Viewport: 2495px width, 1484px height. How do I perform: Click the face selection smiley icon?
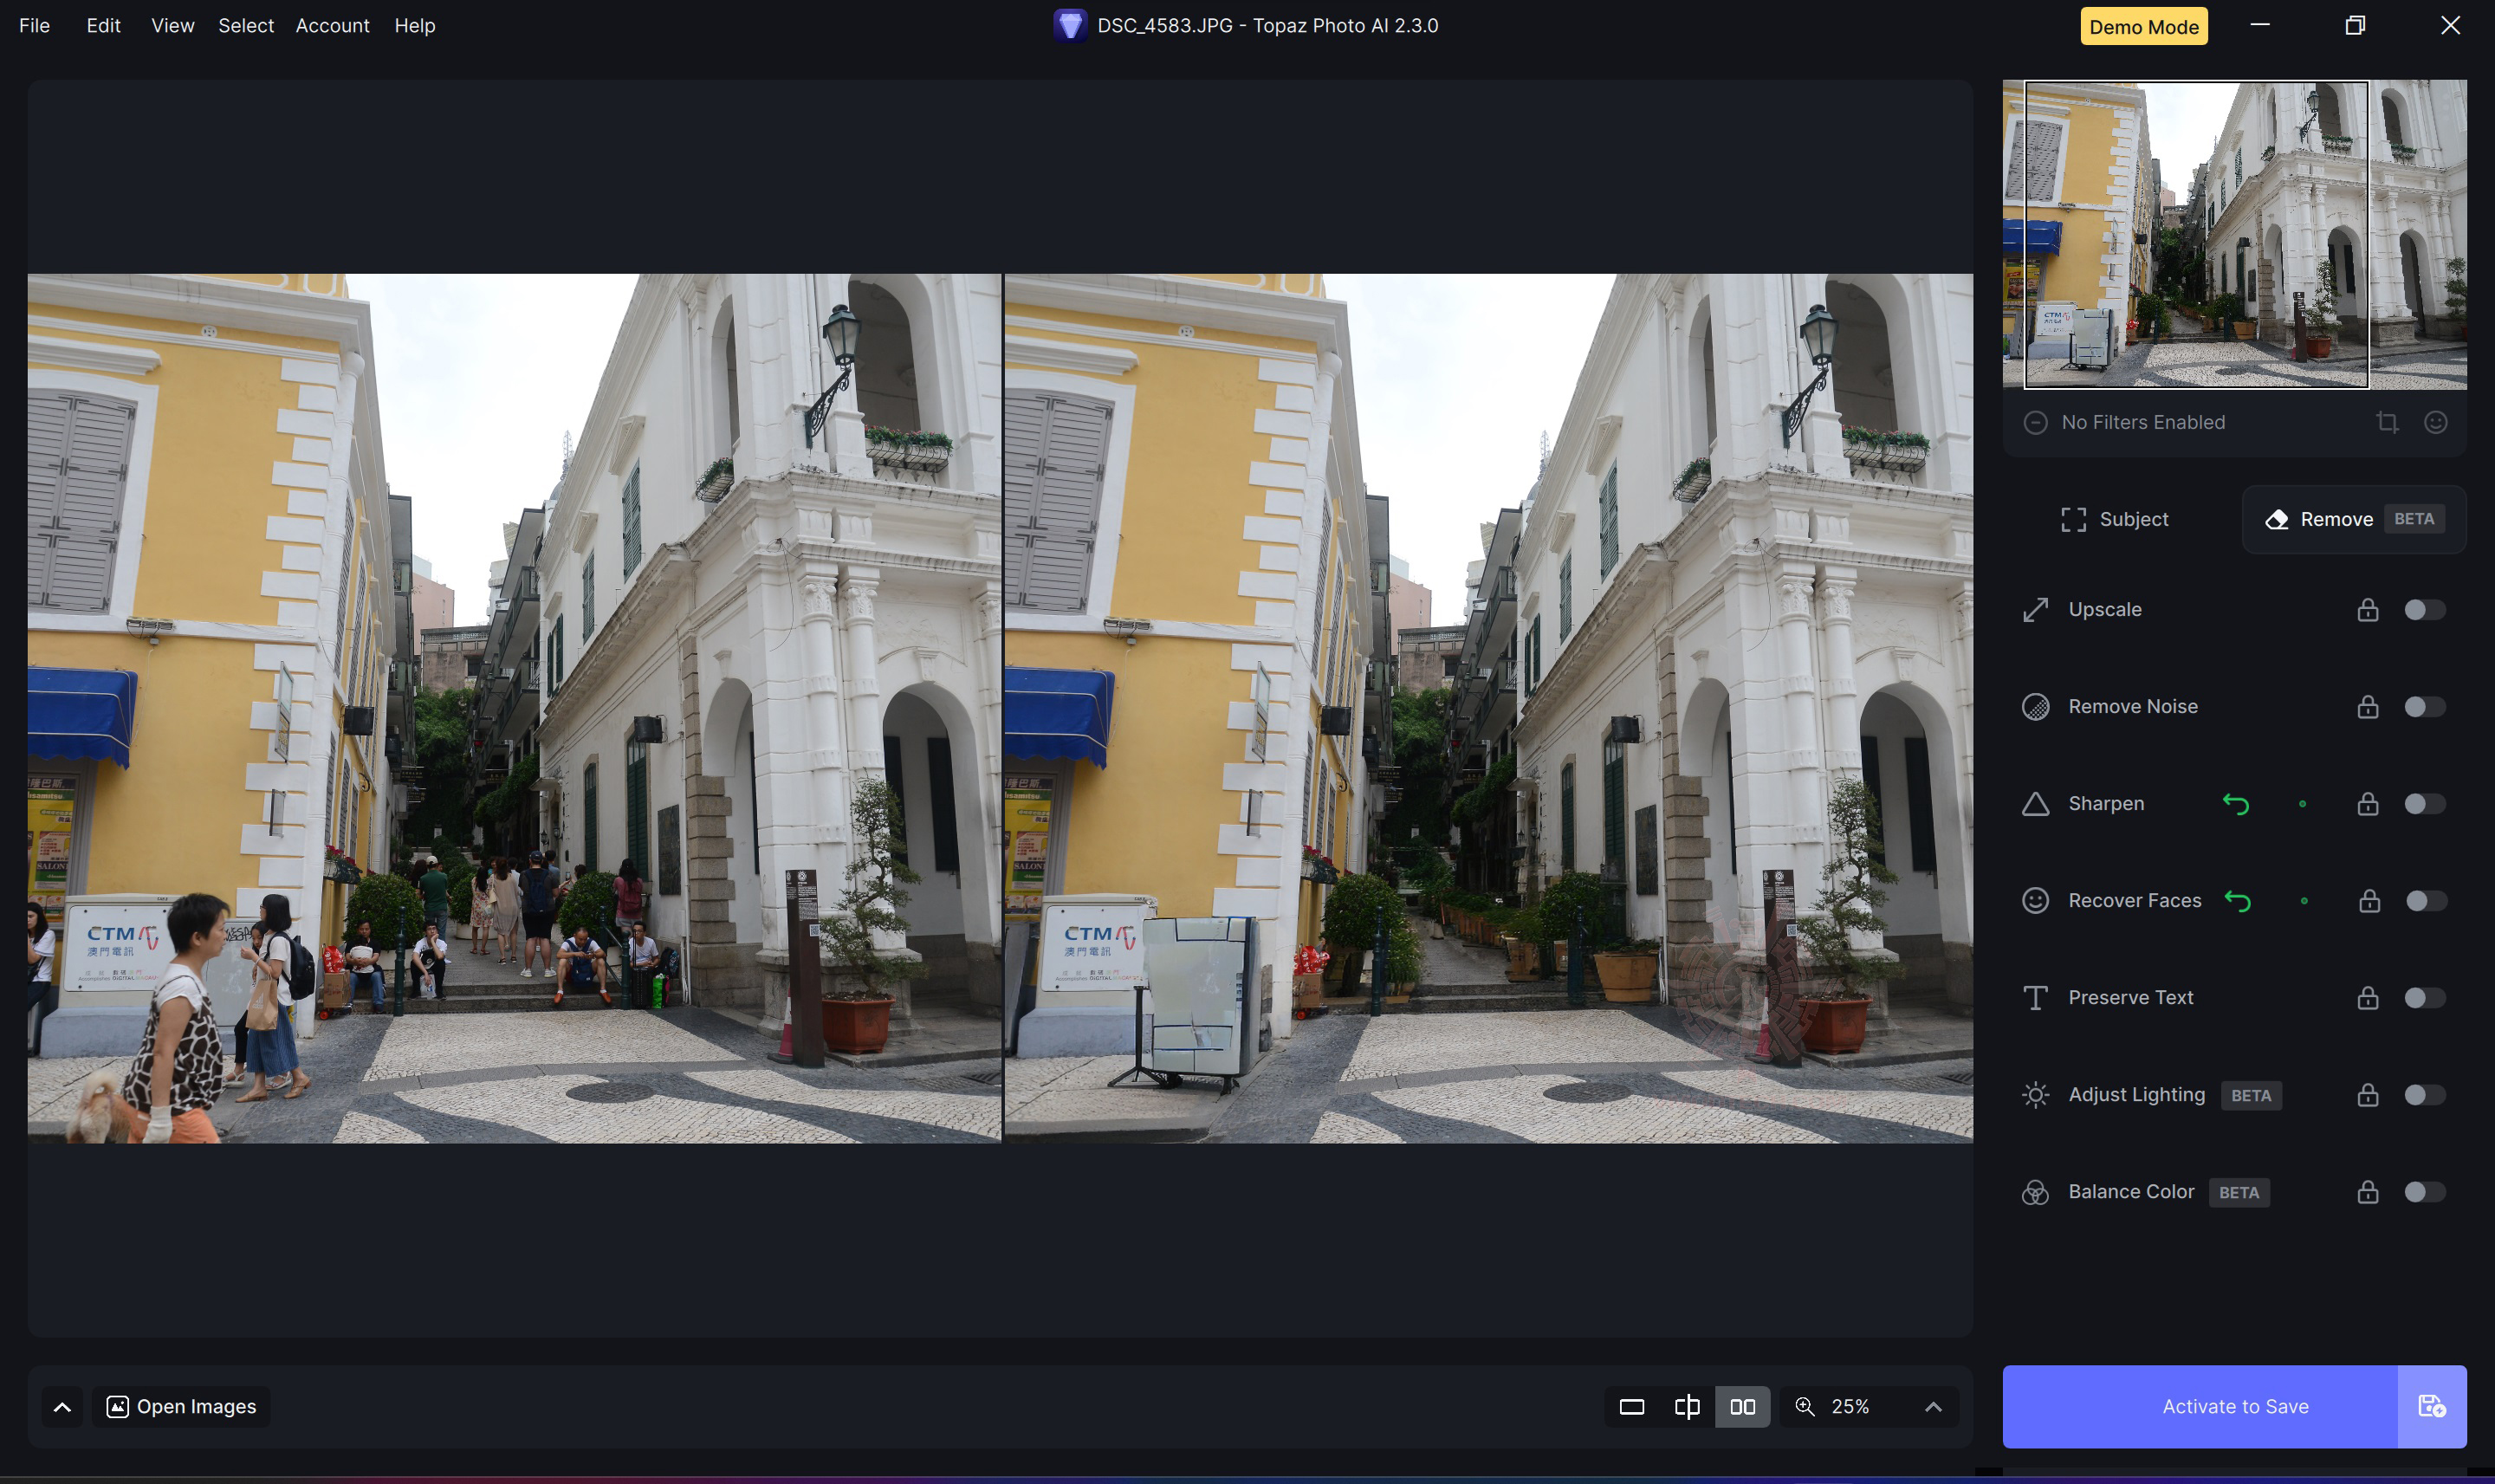coord(2435,422)
